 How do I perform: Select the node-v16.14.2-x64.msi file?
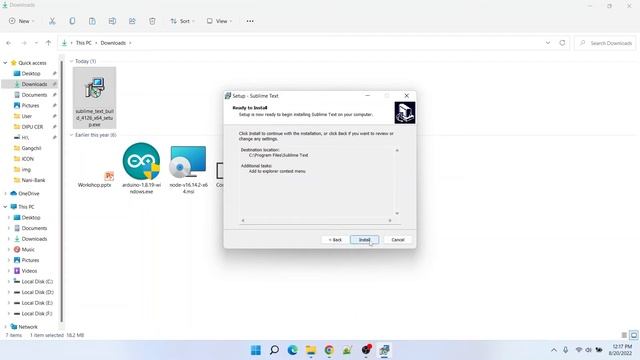188,169
